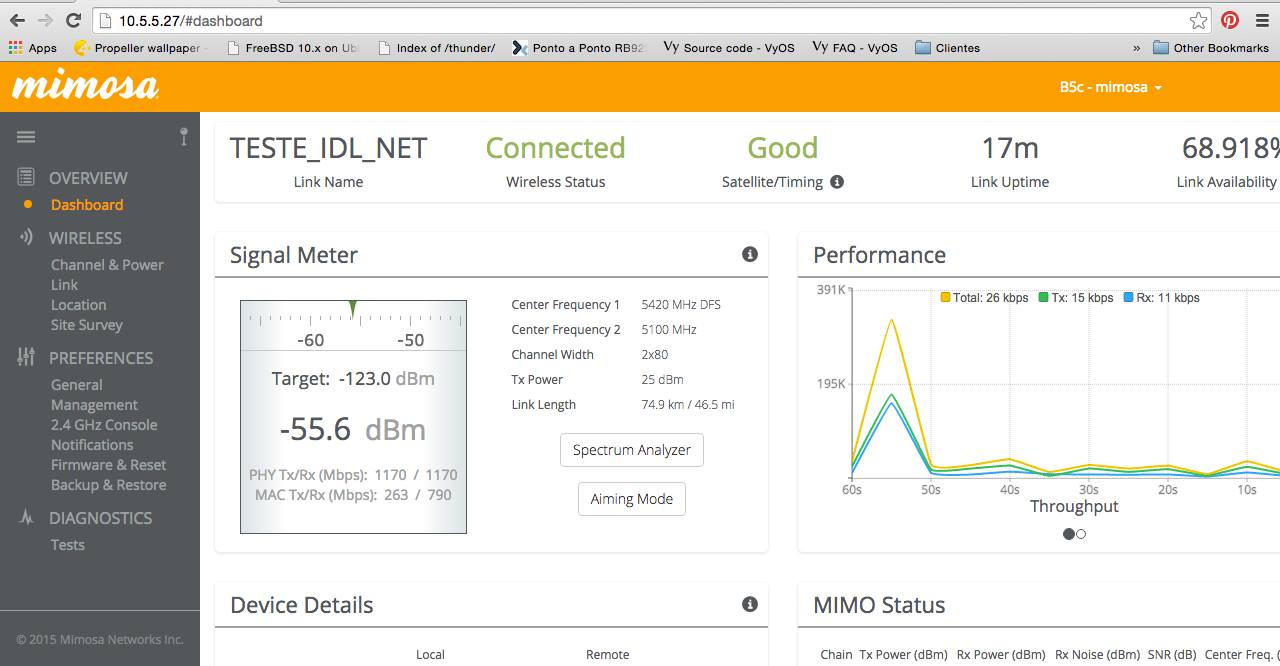Click the Aiming Mode button

pyautogui.click(x=632, y=499)
